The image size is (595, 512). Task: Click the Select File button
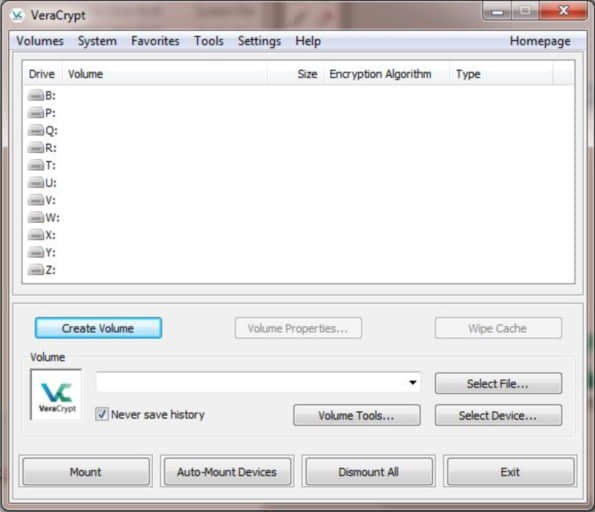(498, 383)
